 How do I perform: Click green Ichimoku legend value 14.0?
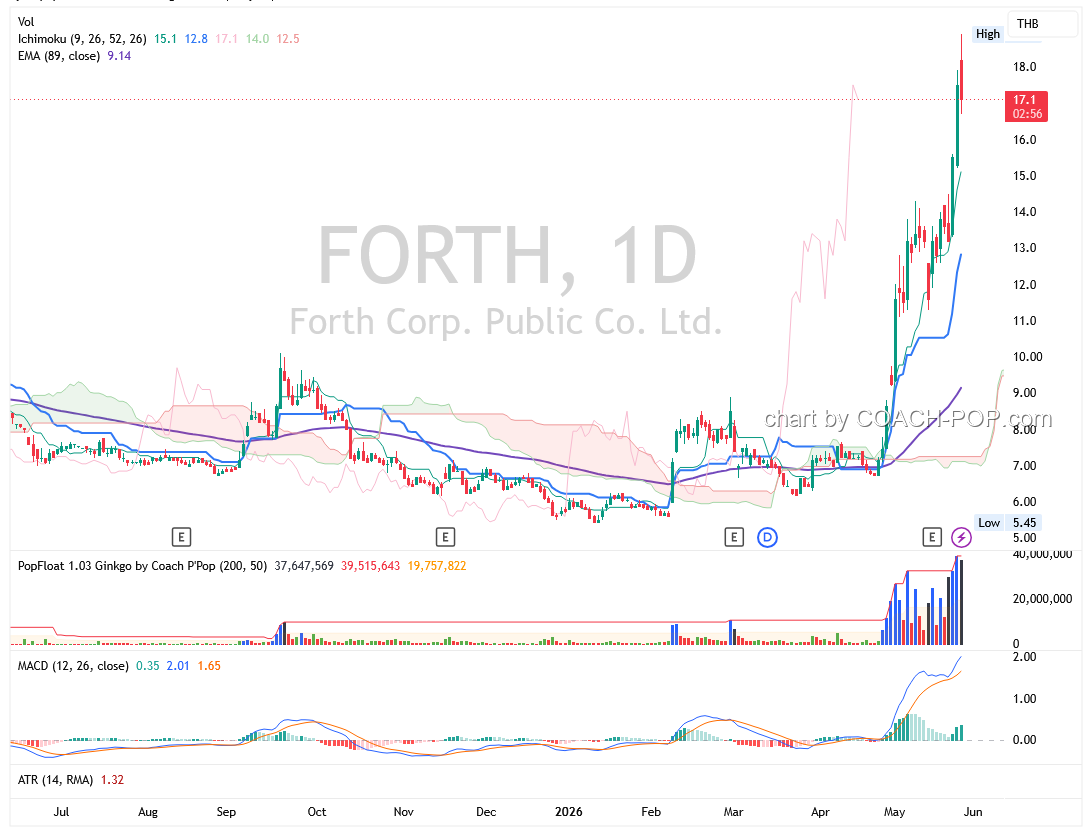point(257,39)
